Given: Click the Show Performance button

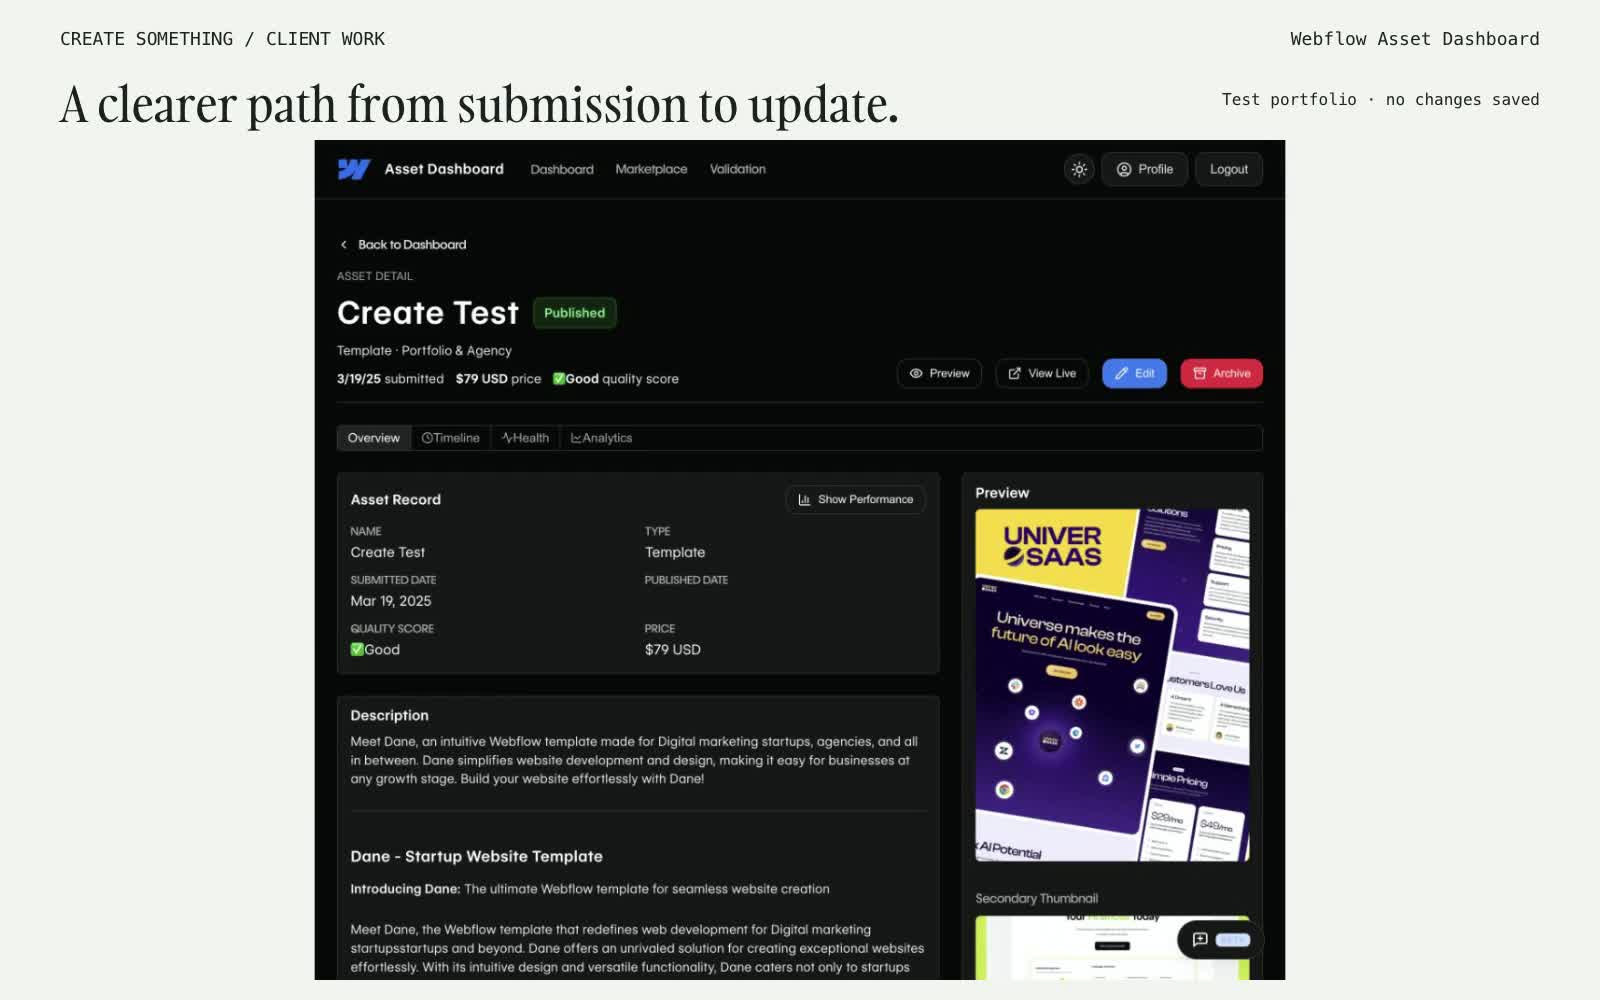Looking at the screenshot, I should (856, 499).
